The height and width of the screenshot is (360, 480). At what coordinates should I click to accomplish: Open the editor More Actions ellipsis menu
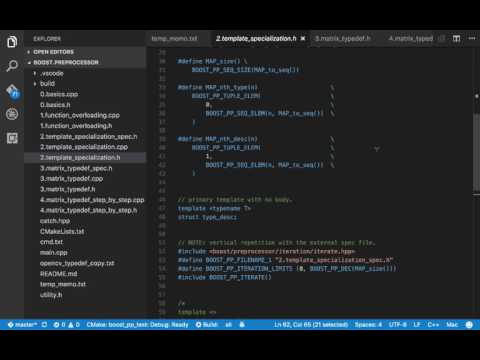[472, 39]
